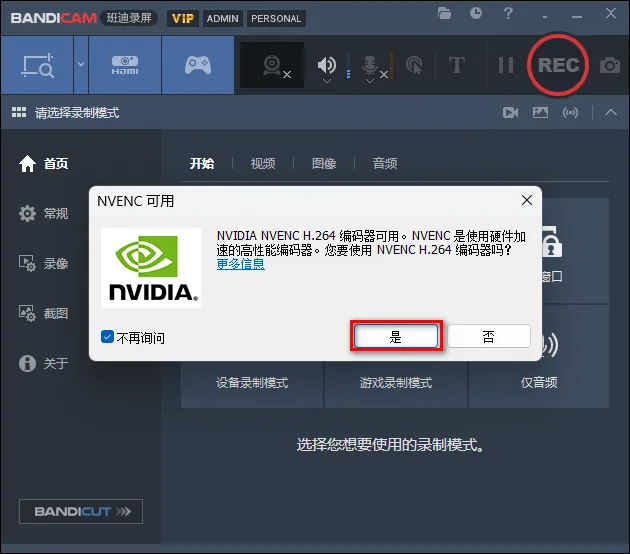Close the NVENC 可用 dialog
The width and height of the screenshot is (630, 554).
tap(527, 200)
